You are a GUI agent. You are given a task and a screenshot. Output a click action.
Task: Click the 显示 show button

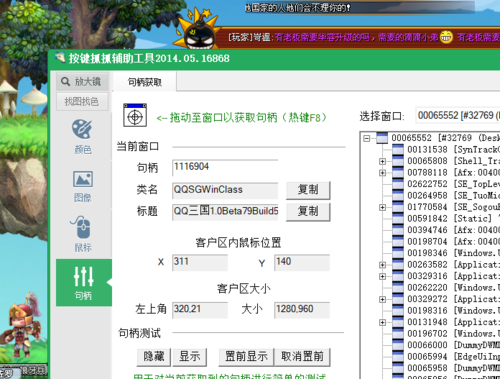tap(190, 357)
